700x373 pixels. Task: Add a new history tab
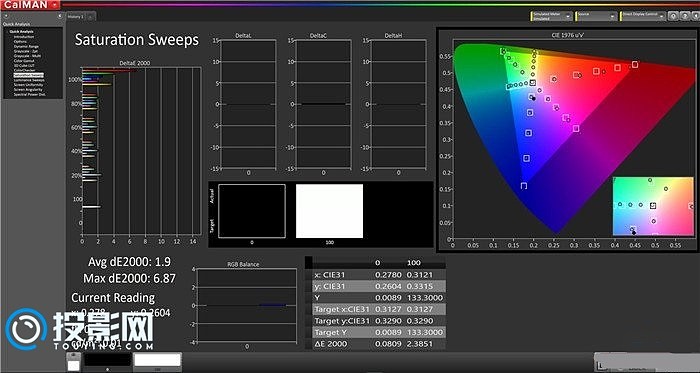point(90,17)
